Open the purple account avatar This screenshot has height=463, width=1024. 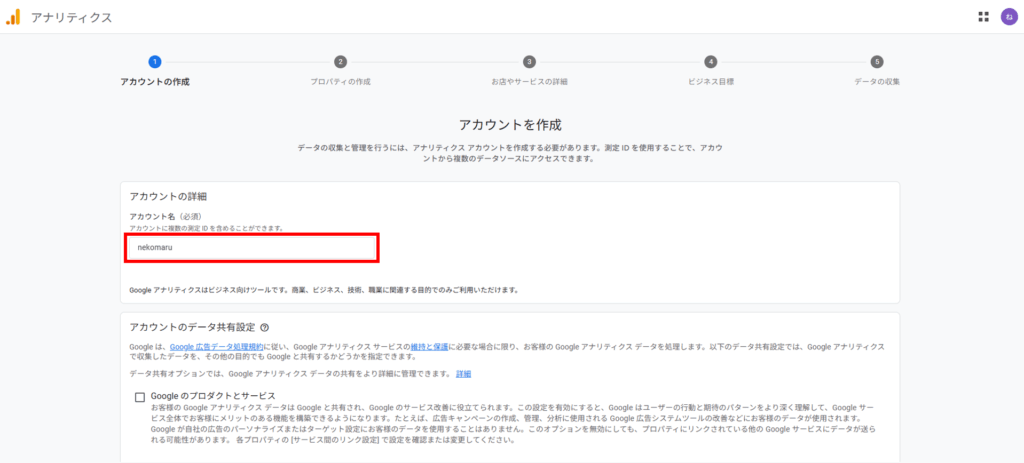[1009, 17]
